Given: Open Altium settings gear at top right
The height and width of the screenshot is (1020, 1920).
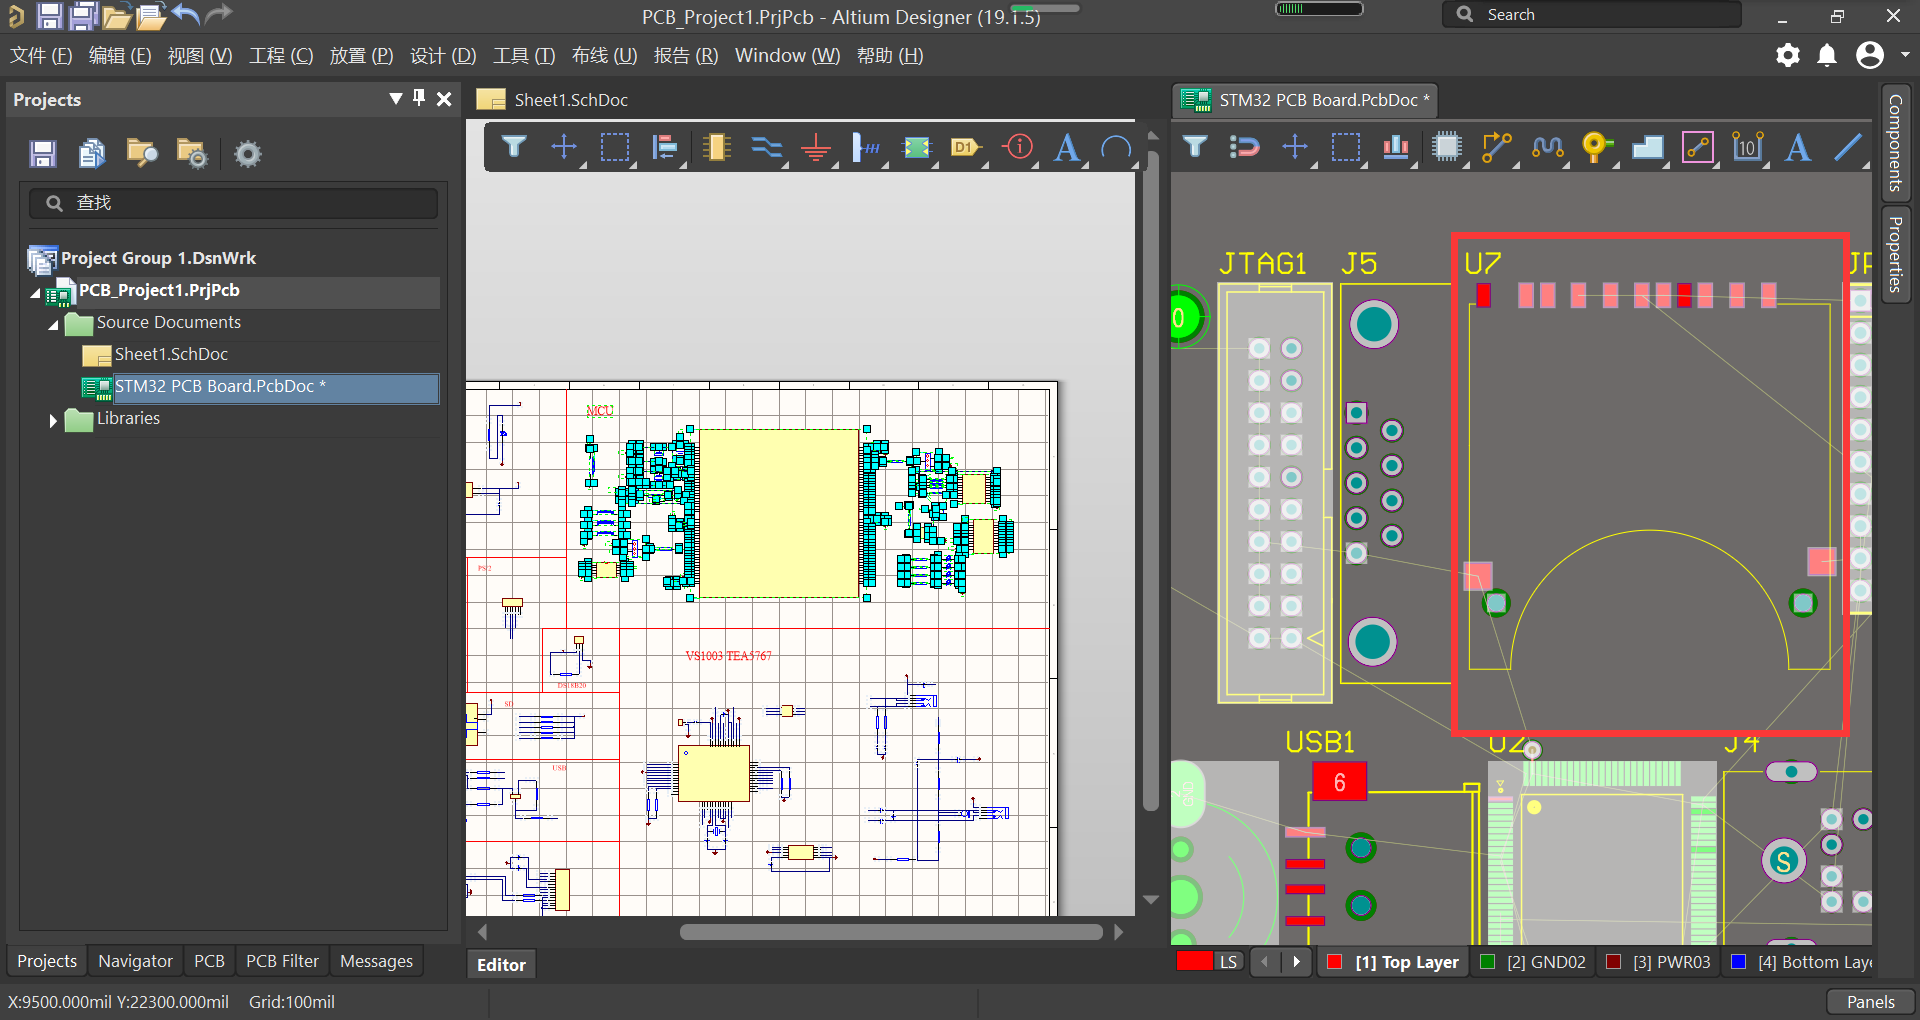Looking at the screenshot, I should (x=1787, y=55).
